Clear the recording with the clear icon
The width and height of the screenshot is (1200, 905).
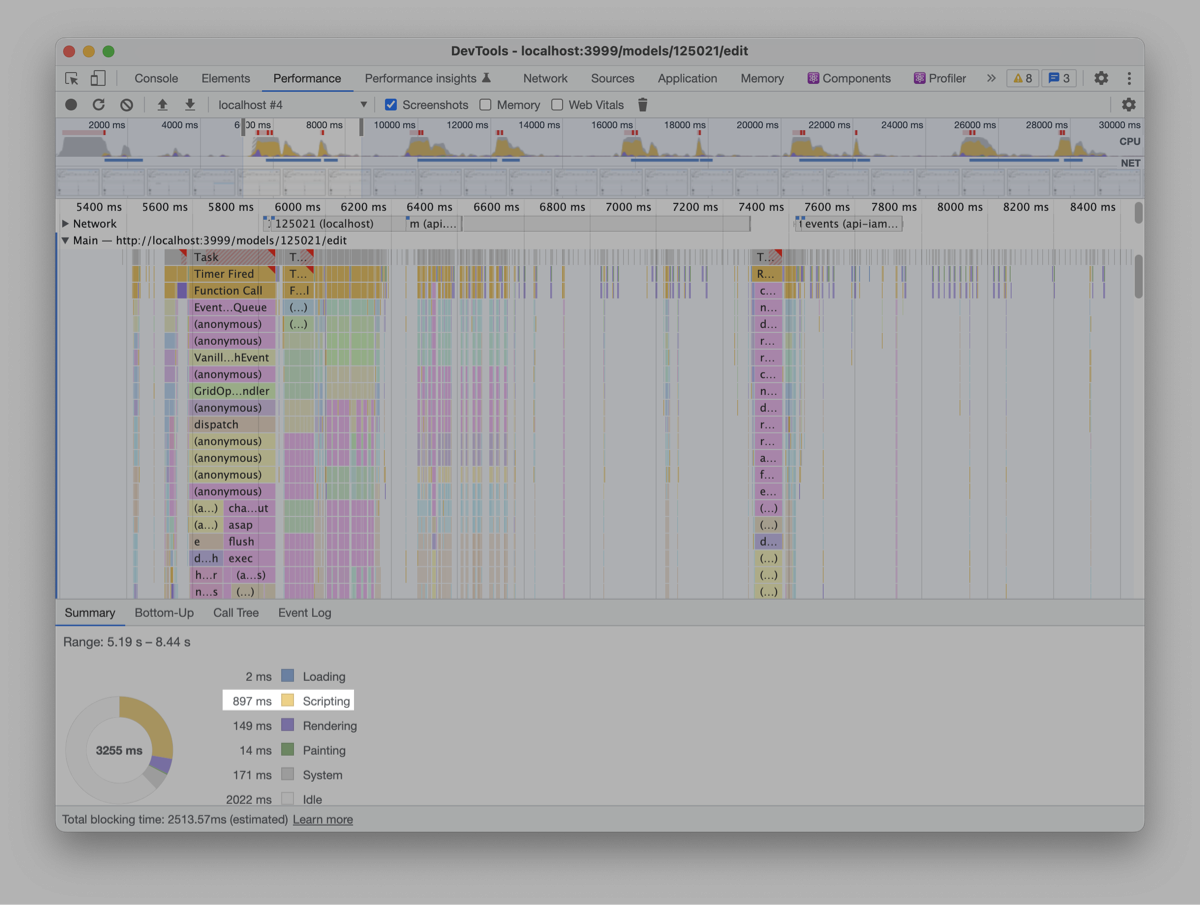click(x=126, y=104)
